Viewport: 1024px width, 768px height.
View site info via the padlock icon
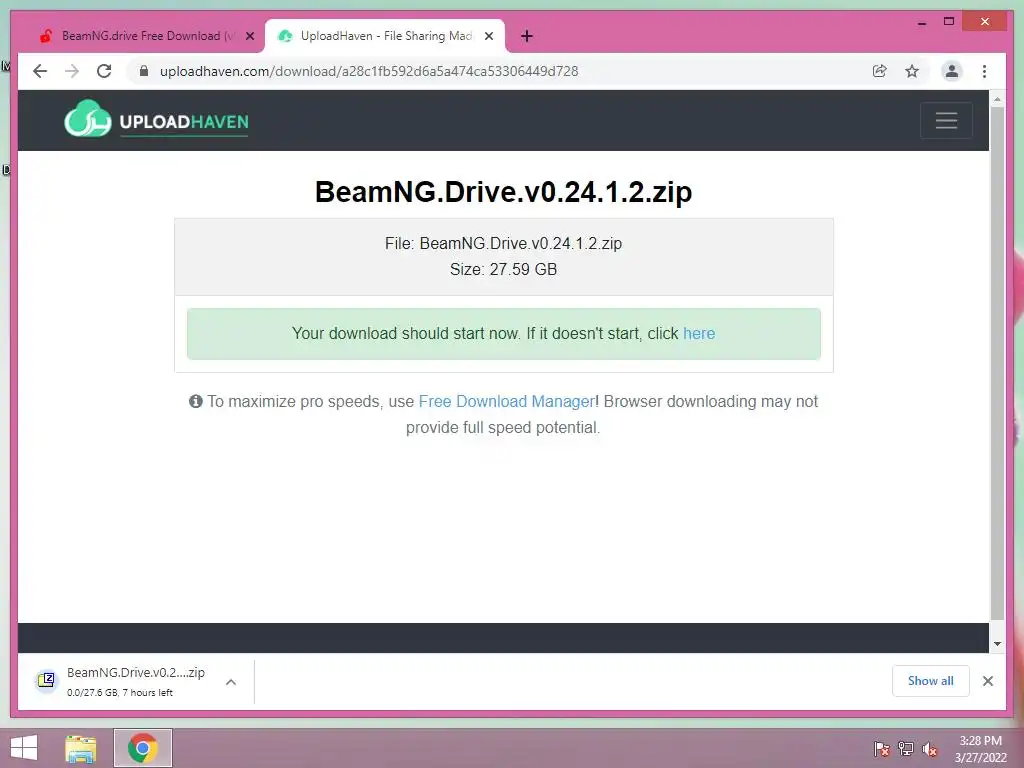[144, 71]
